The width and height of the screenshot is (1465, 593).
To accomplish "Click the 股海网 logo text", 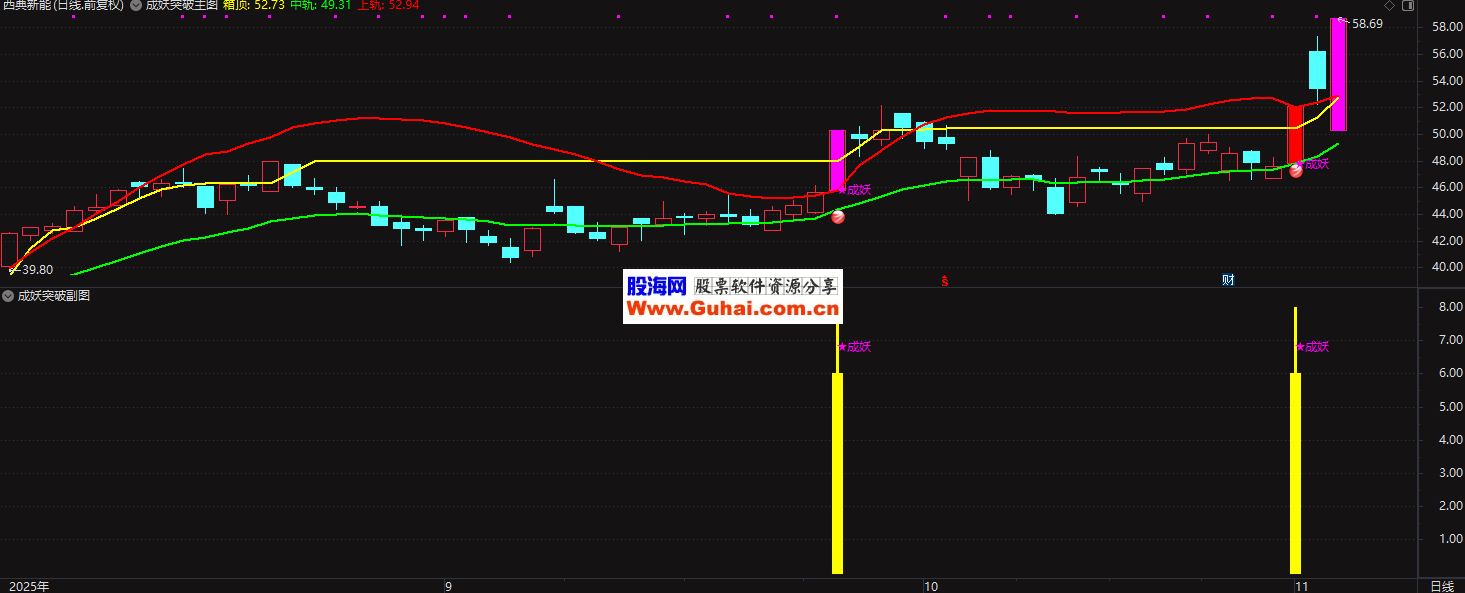I will pos(656,286).
